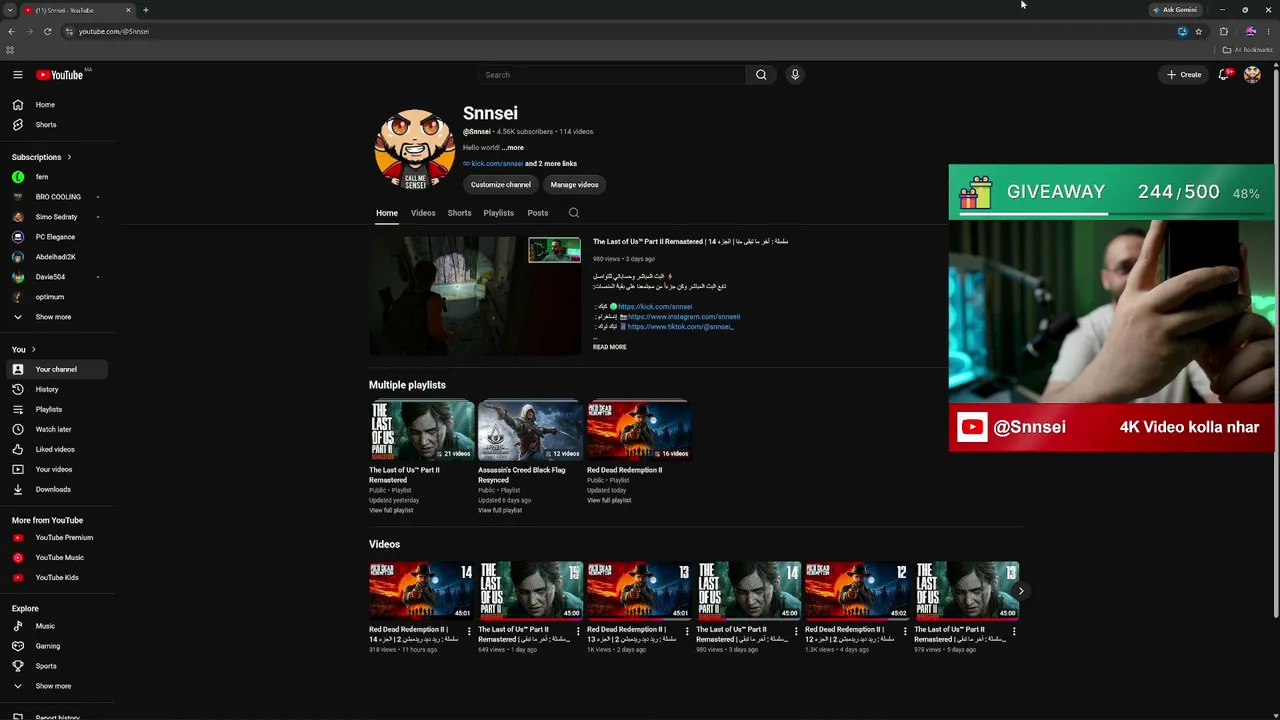
Task: Open the TikTok link in the video description
Action: 680,327
